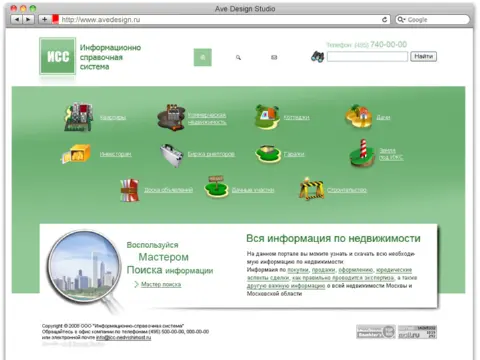Select the Строительство road barrier icon

click(311, 189)
